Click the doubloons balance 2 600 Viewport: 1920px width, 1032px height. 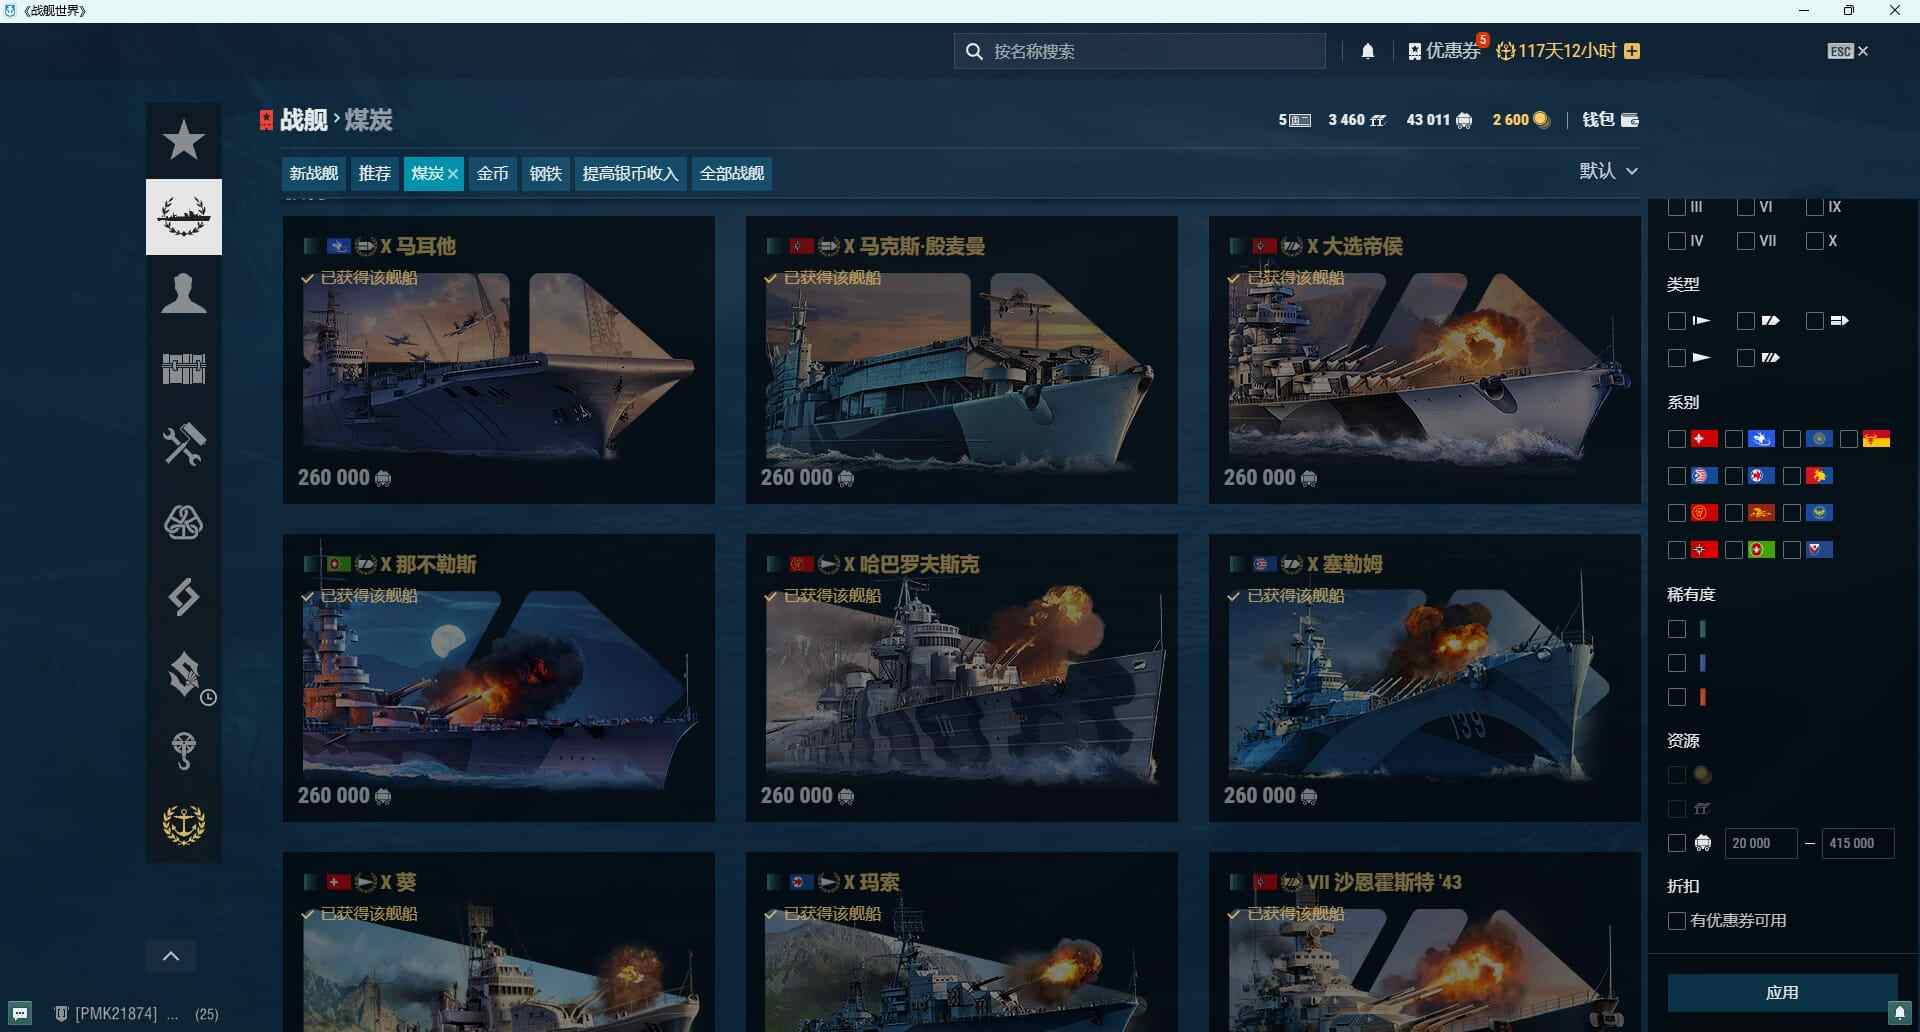(1521, 120)
